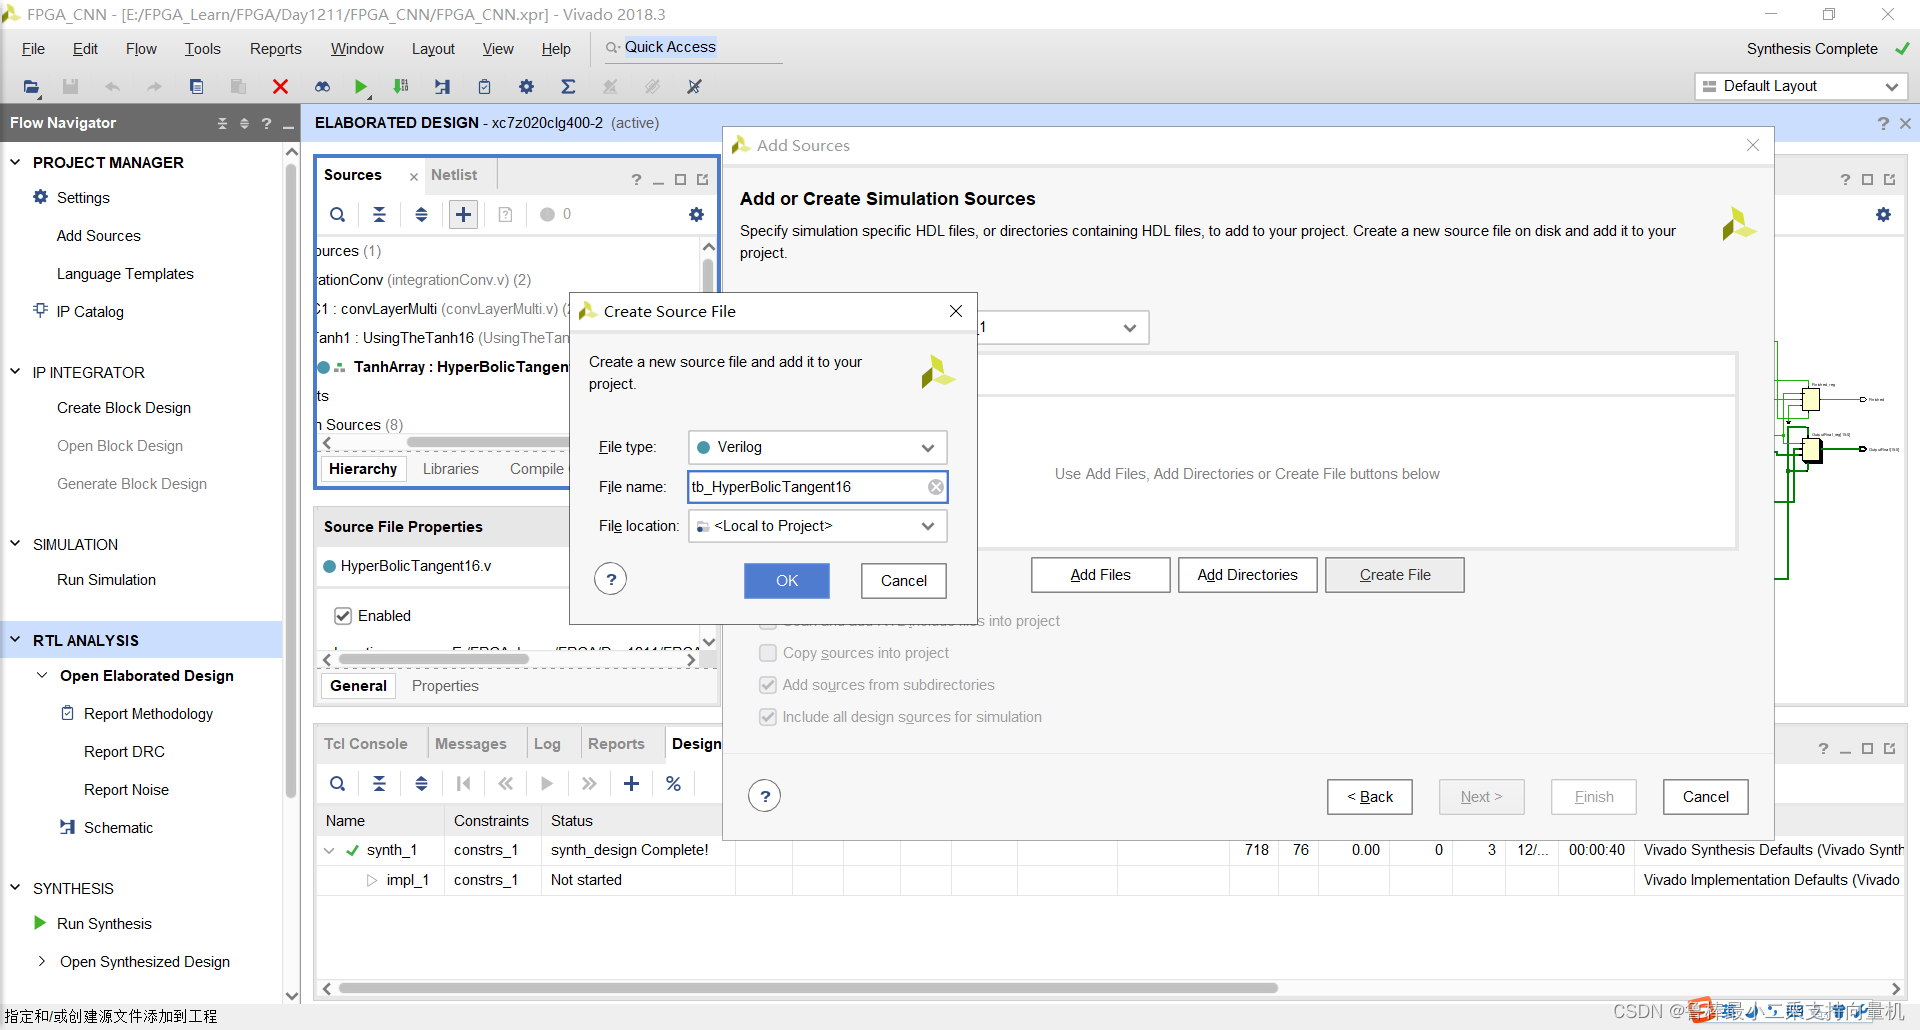The width and height of the screenshot is (1920, 1030).
Task: Open the Reports menu
Action: pos(275,49)
